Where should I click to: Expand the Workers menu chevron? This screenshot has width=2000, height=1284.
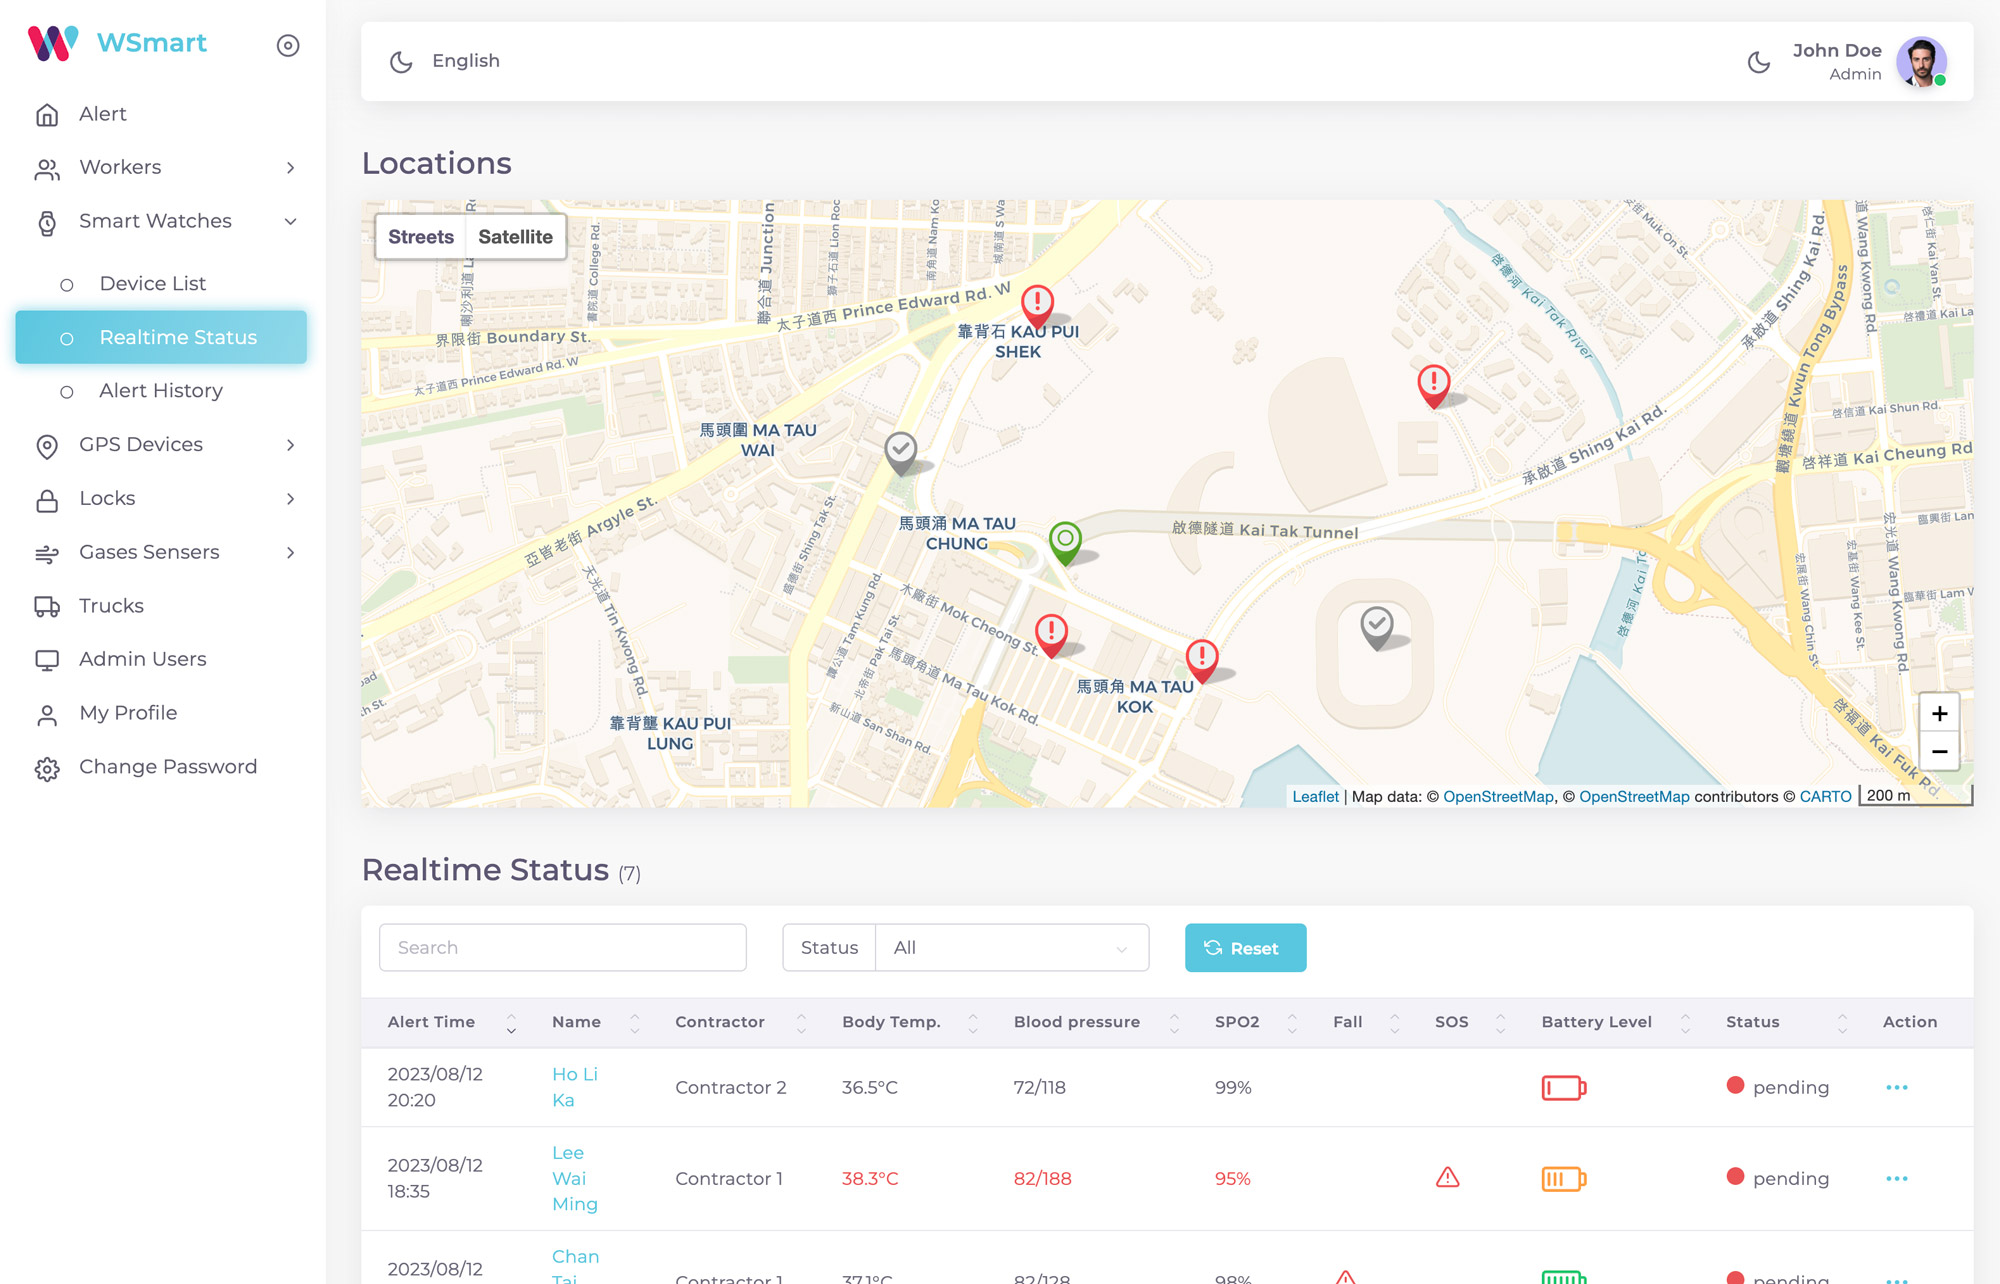point(290,168)
